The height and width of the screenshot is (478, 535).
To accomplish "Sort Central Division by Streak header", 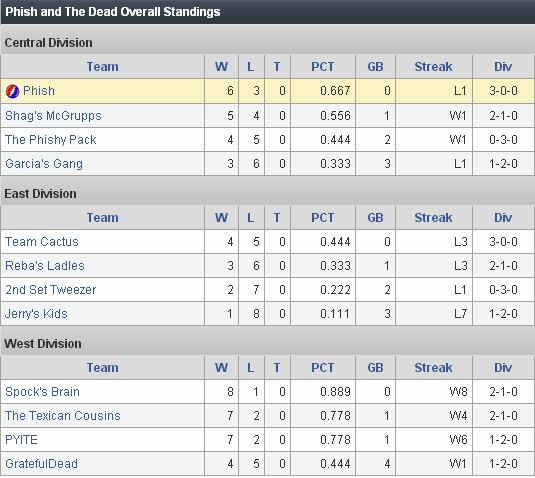I will coord(433,67).
